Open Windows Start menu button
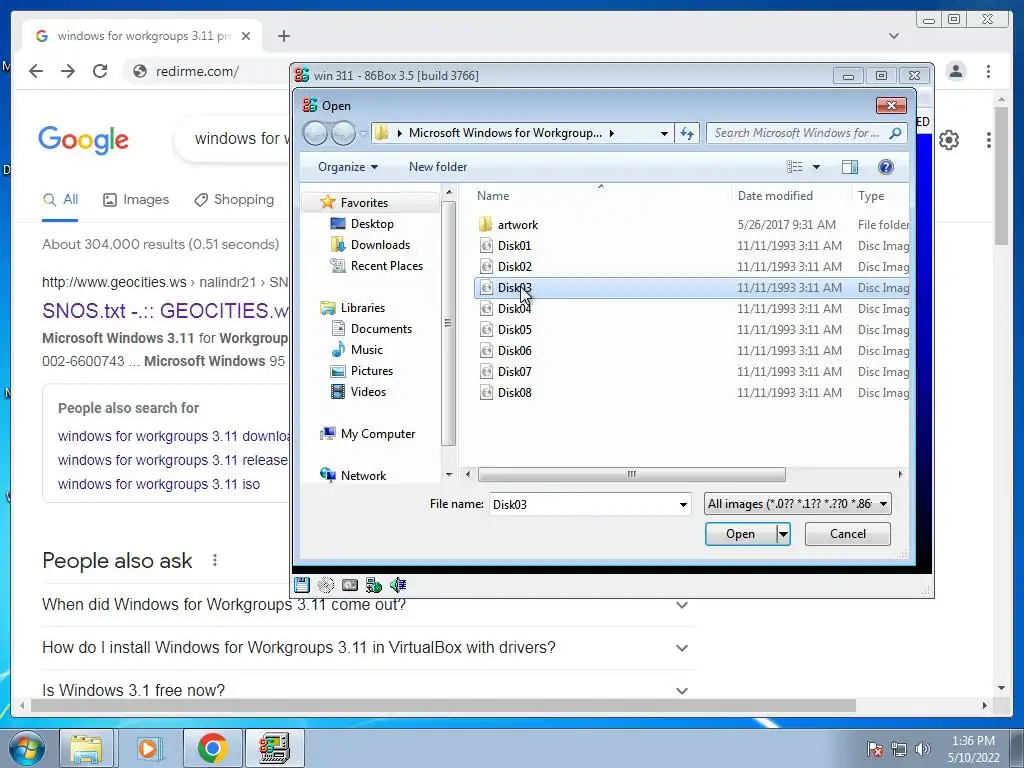The height and width of the screenshot is (768, 1024). (27, 748)
